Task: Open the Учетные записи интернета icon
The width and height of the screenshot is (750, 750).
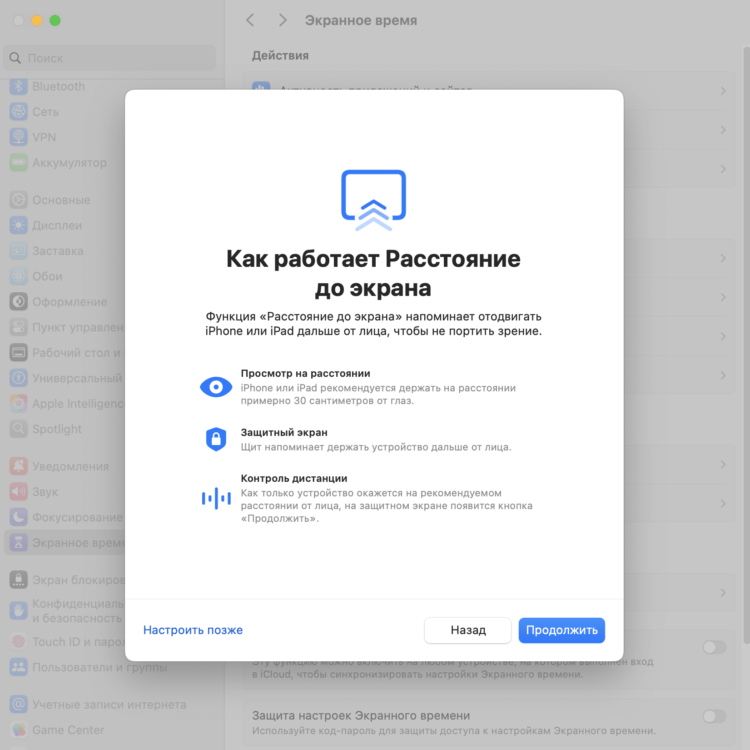Action: tap(19, 704)
